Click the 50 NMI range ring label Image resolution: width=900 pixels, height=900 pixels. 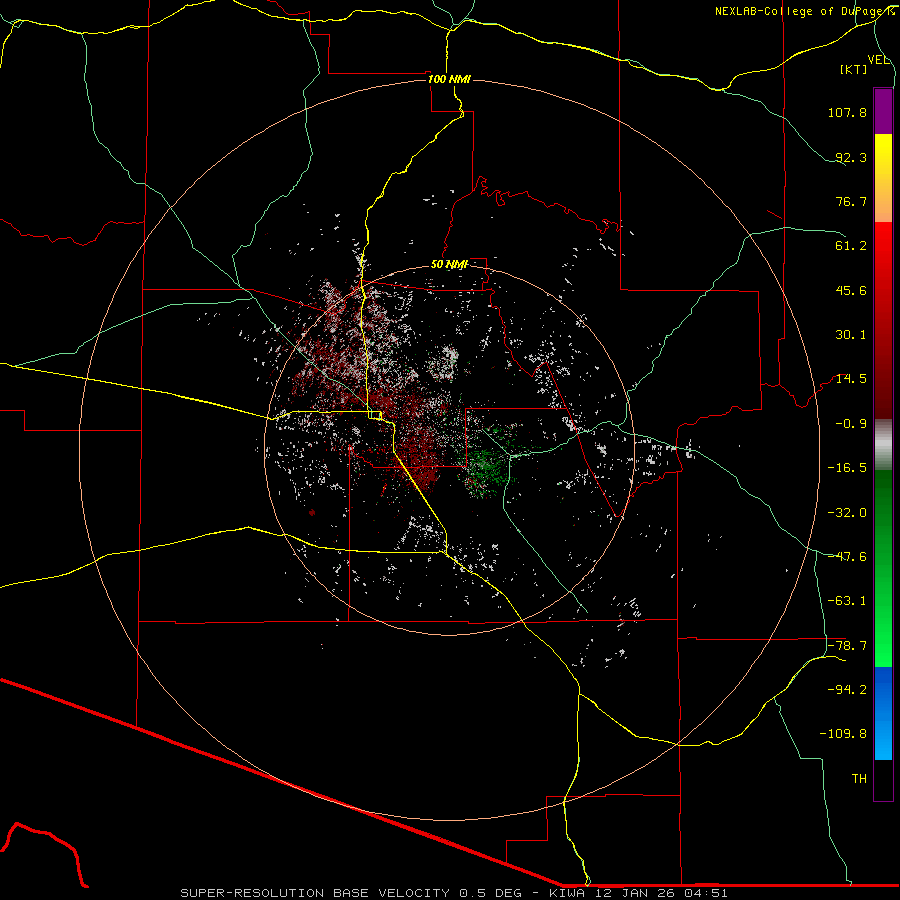[x=449, y=265]
